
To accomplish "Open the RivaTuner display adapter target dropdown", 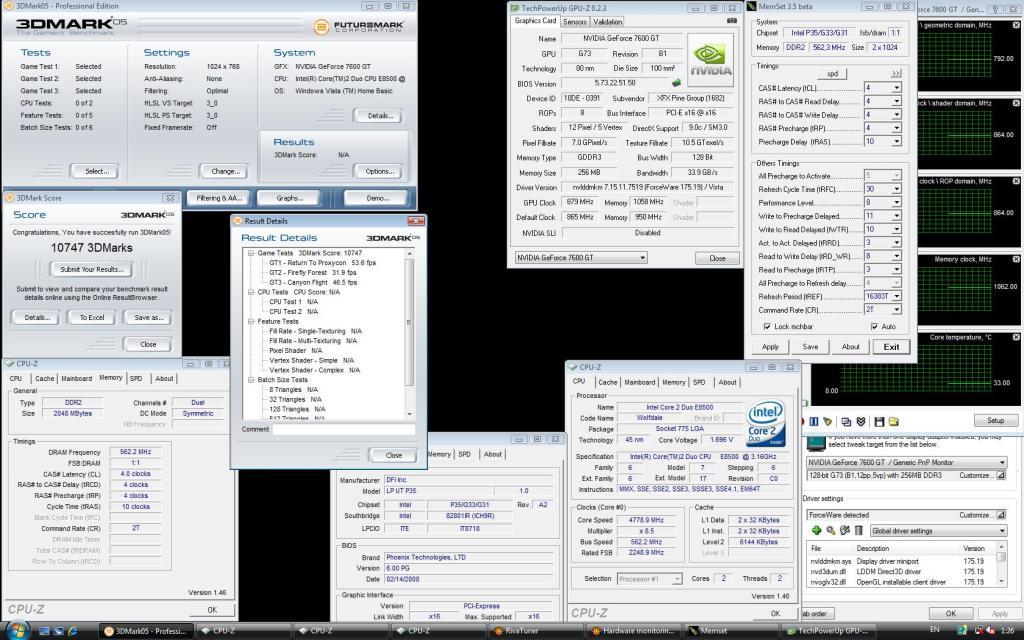I will (906, 462).
